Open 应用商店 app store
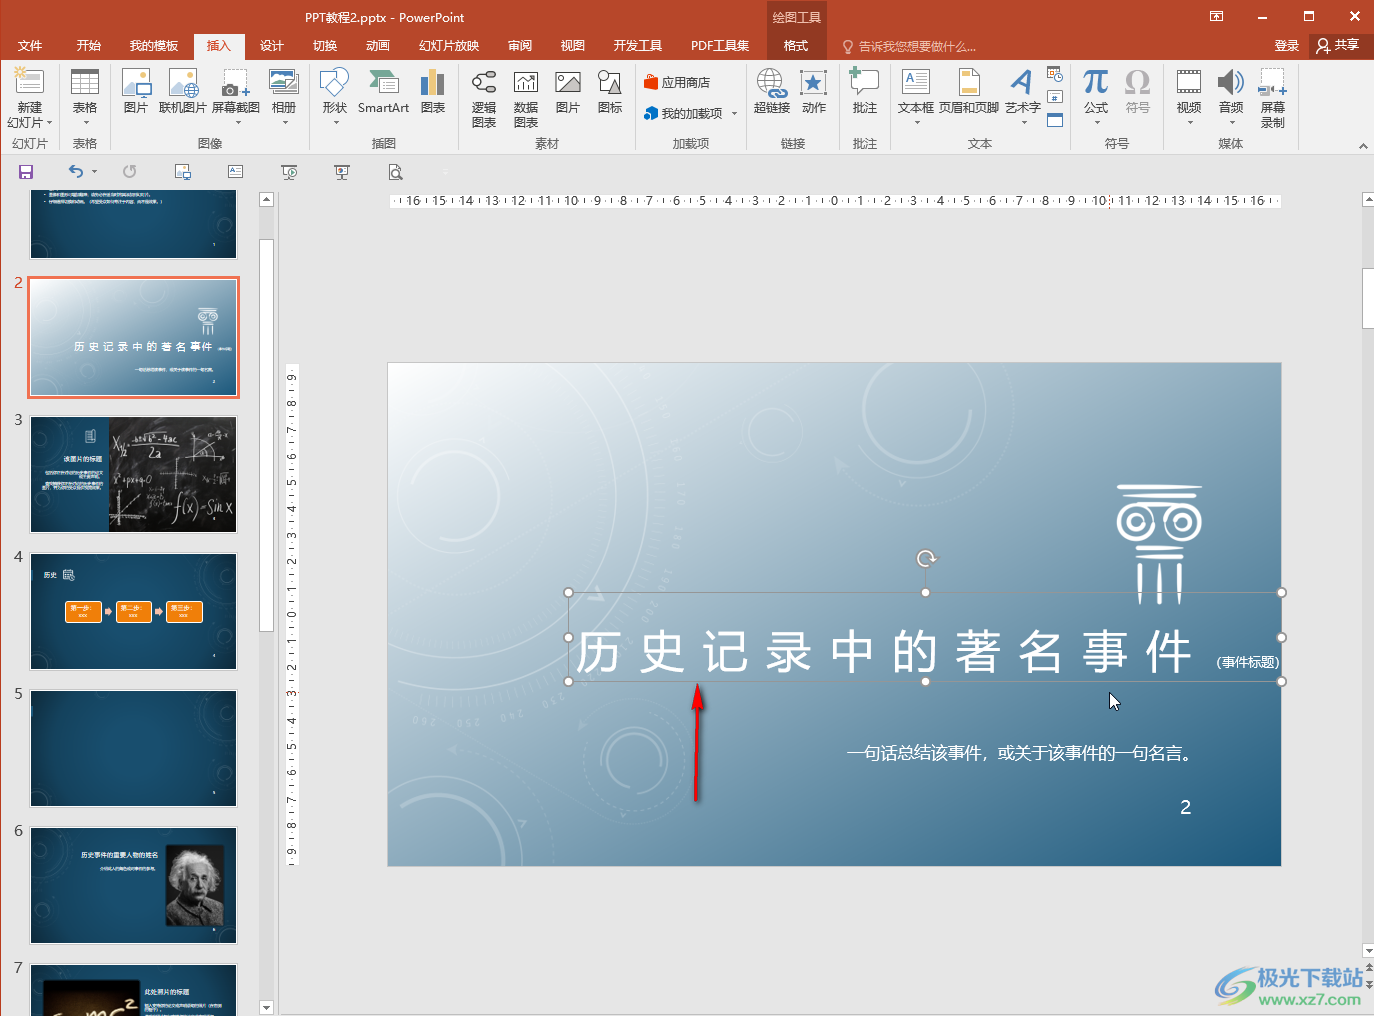 click(x=677, y=82)
